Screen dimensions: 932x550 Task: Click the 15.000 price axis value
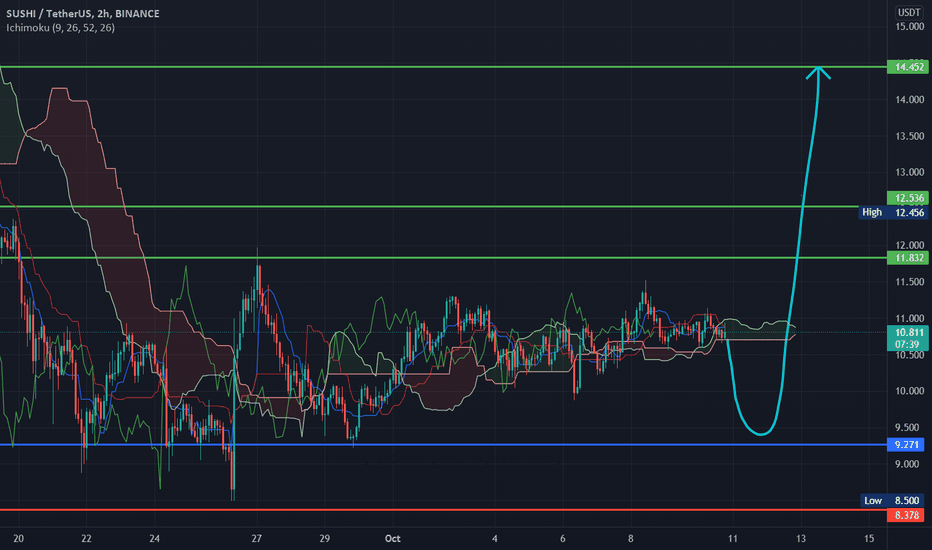(909, 26)
